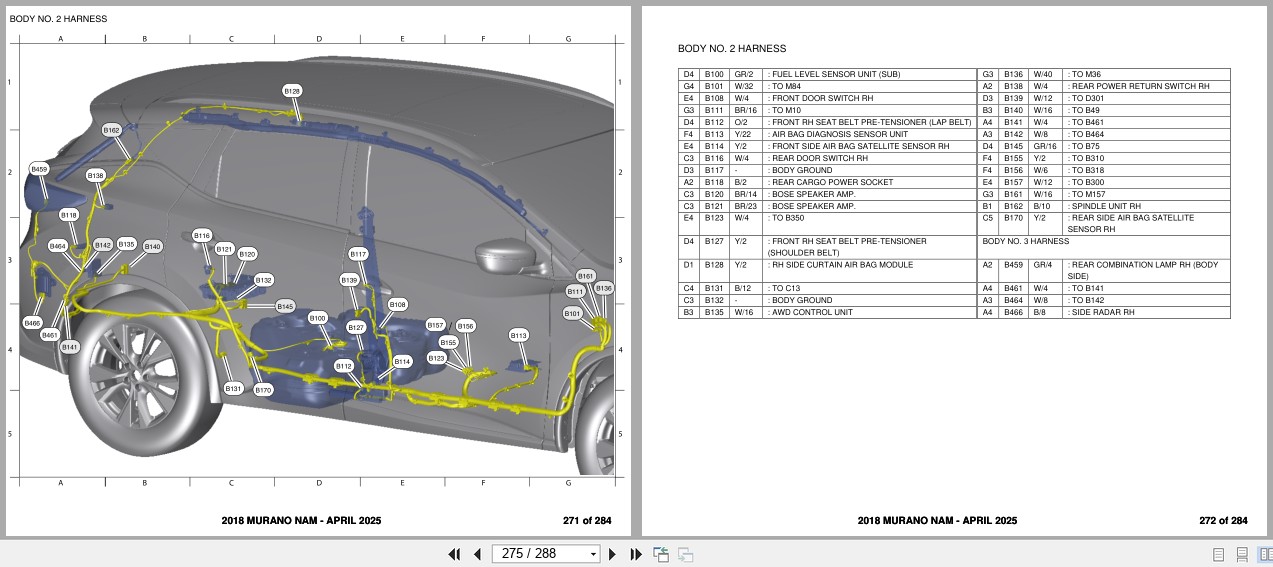
Task: Click connector label B121 on diagram
Action: tap(224, 249)
